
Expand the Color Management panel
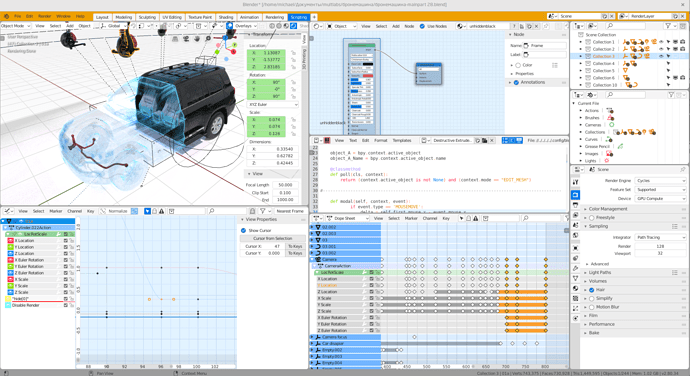click(608, 209)
